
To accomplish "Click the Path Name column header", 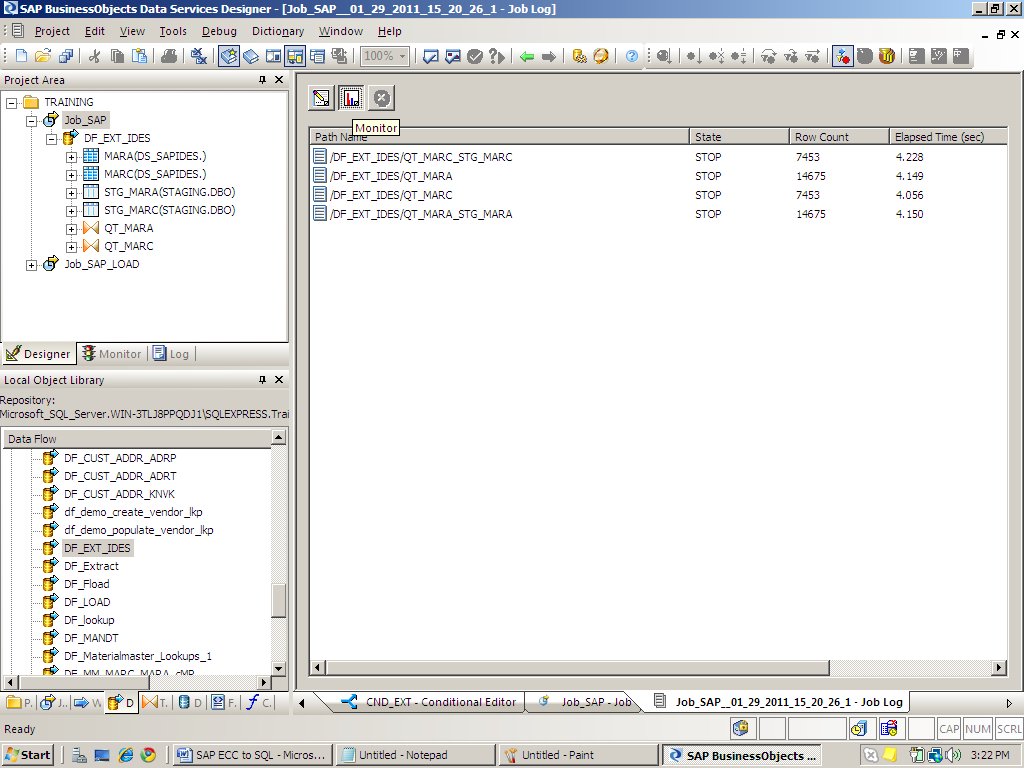I will (x=500, y=136).
